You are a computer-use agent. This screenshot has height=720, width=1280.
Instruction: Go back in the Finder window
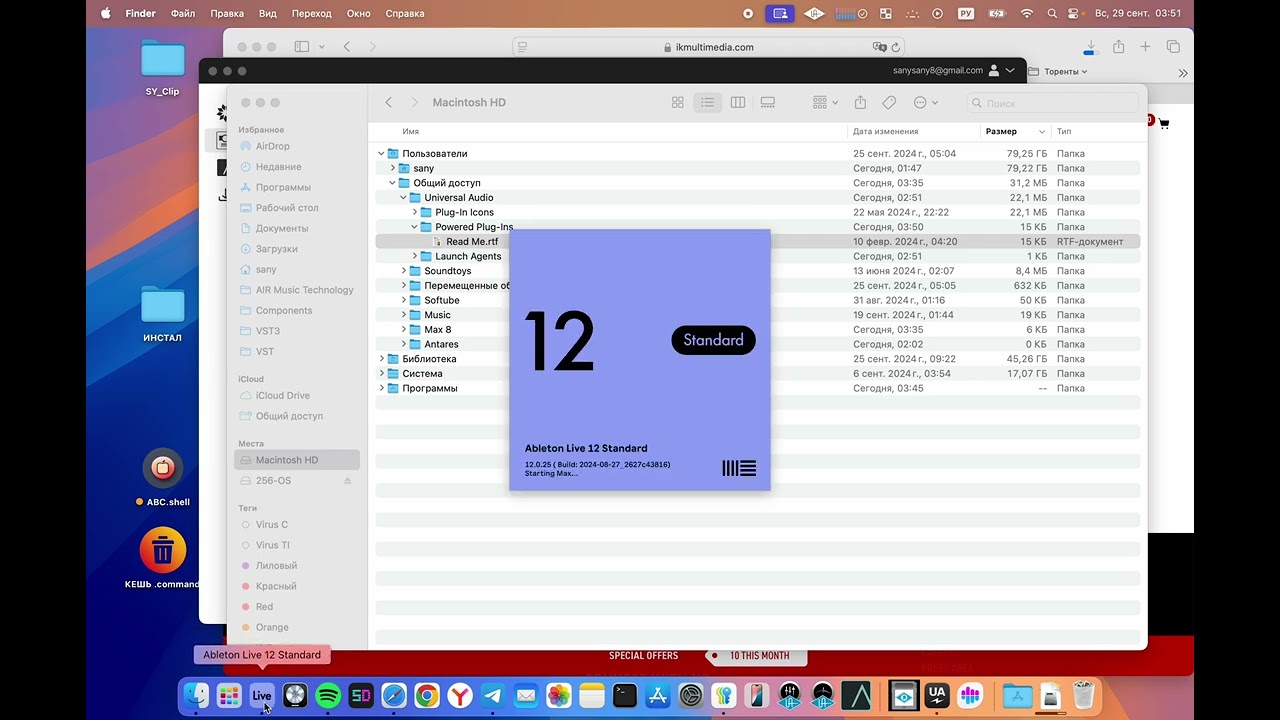coord(388,103)
